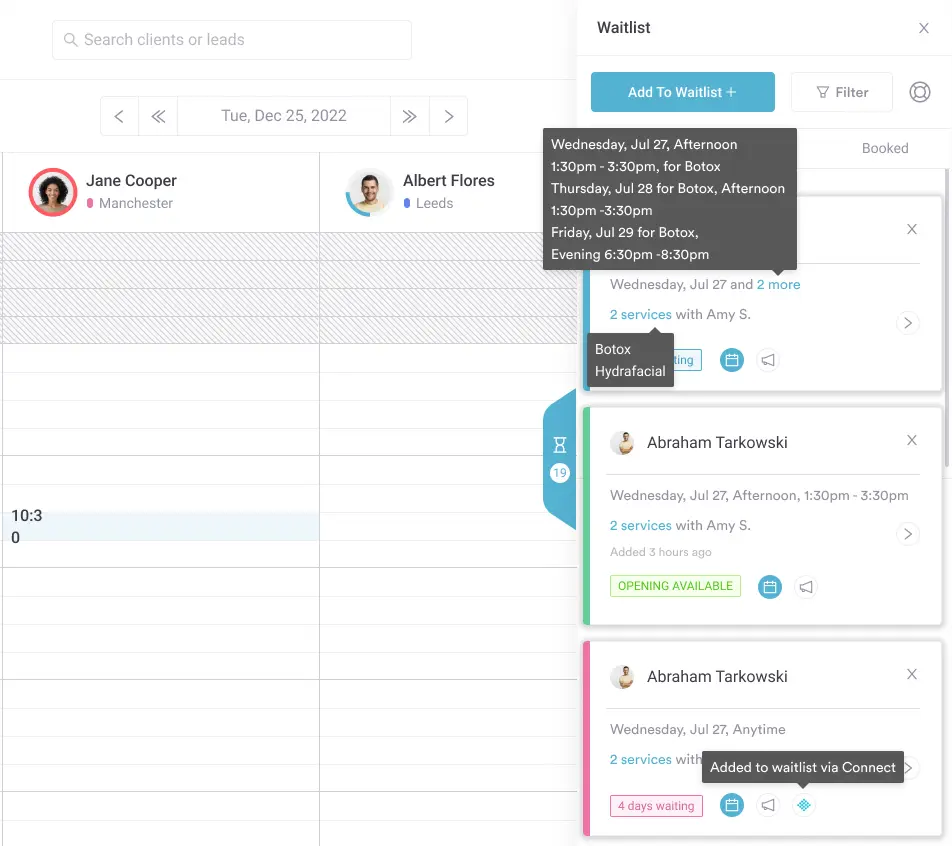Open waitlist settings via the target icon
The width and height of the screenshot is (952, 846).
[x=920, y=91]
